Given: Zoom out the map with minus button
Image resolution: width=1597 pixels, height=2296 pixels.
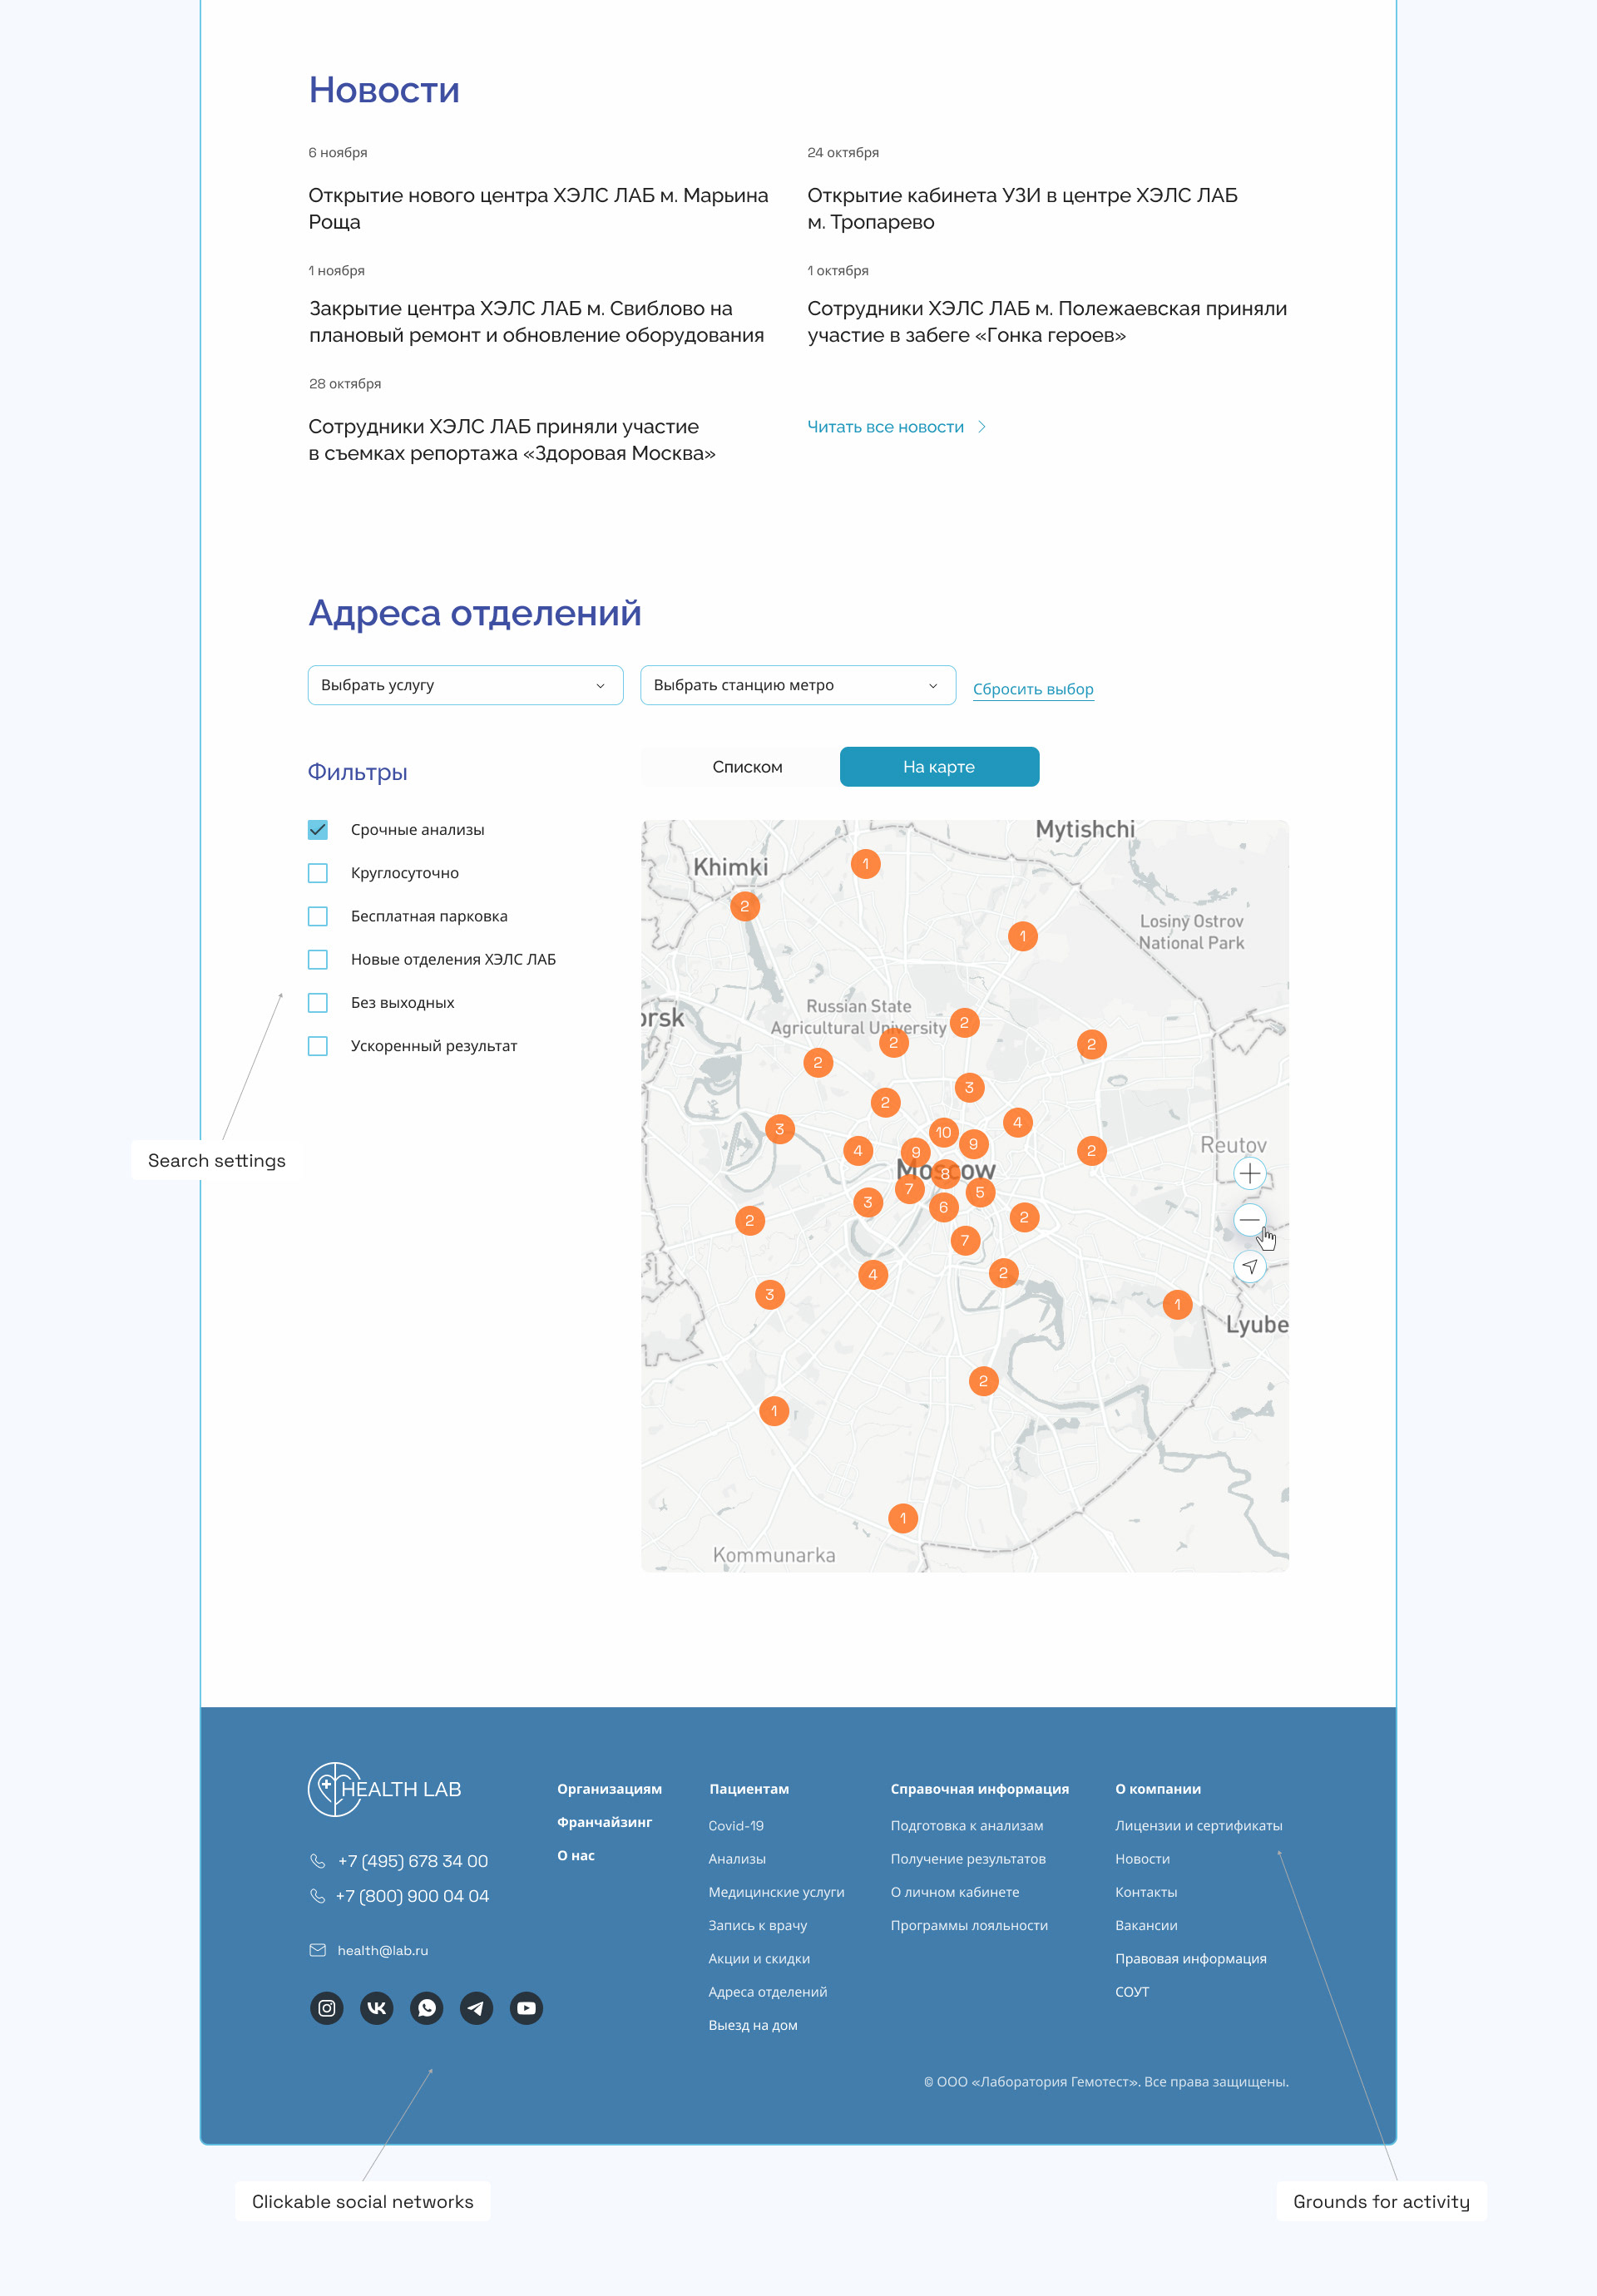Looking at the screenshot, I should click(1249, 1220).
